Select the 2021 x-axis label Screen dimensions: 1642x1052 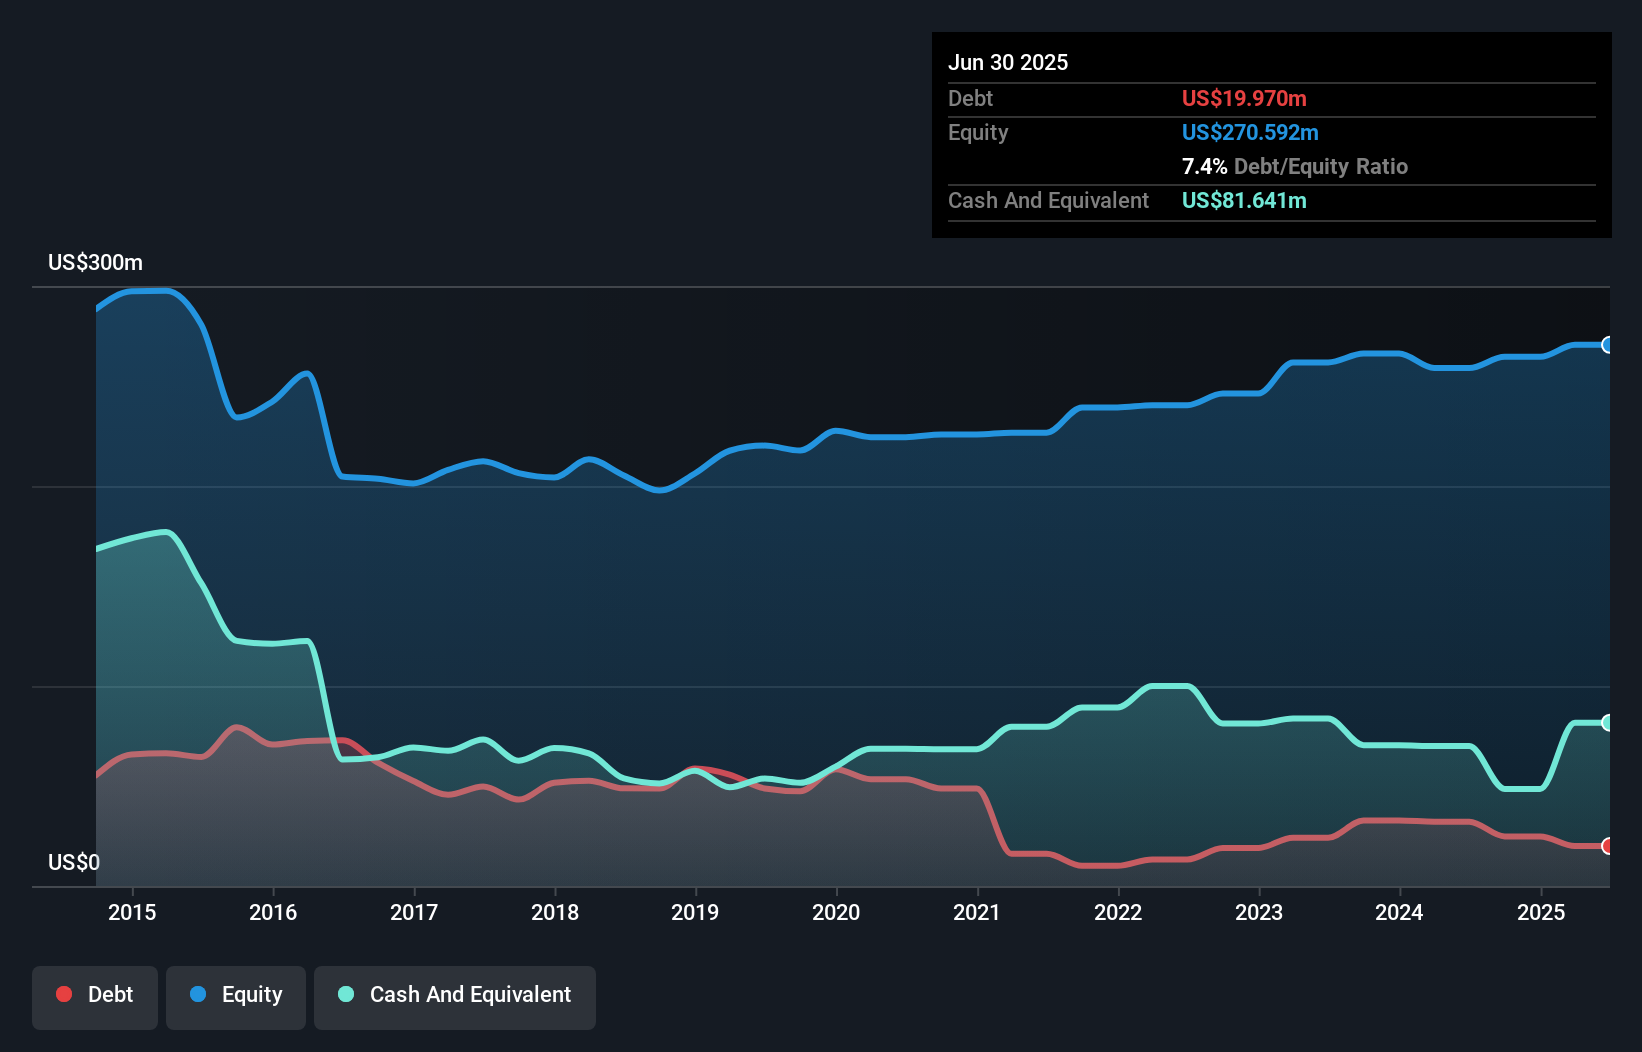pyautogui.click(x=977, y=912)
